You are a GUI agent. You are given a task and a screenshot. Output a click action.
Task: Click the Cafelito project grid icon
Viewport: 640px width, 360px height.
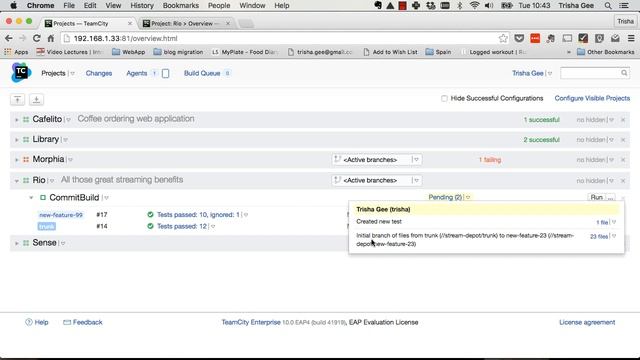pos(26,120)
